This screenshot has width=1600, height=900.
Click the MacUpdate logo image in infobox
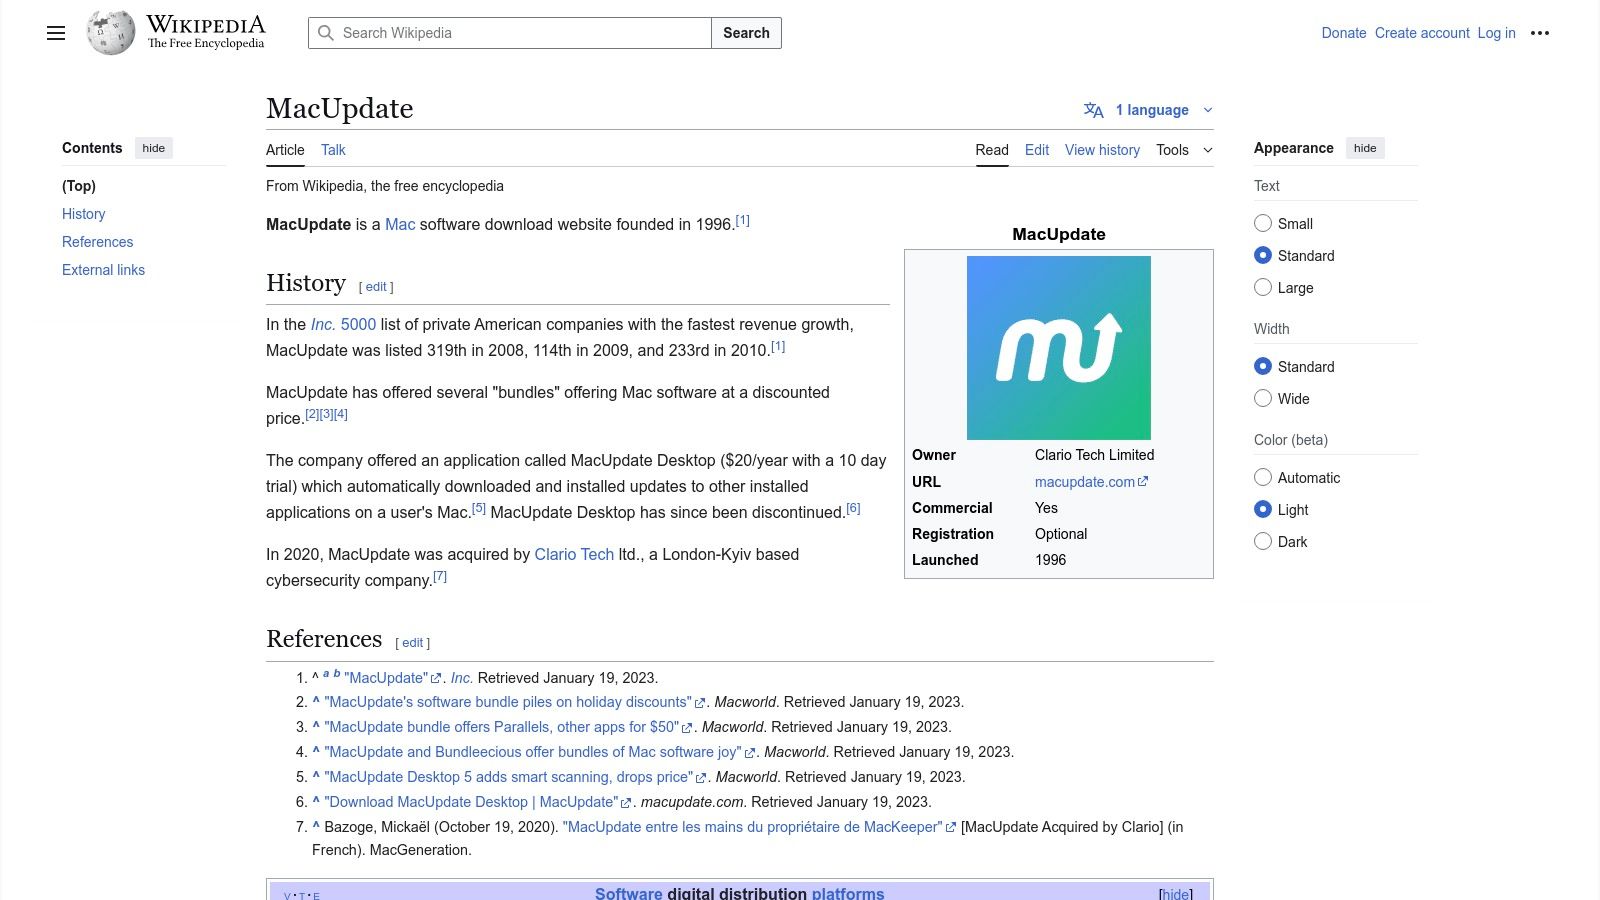click(x=1059, y=348)
